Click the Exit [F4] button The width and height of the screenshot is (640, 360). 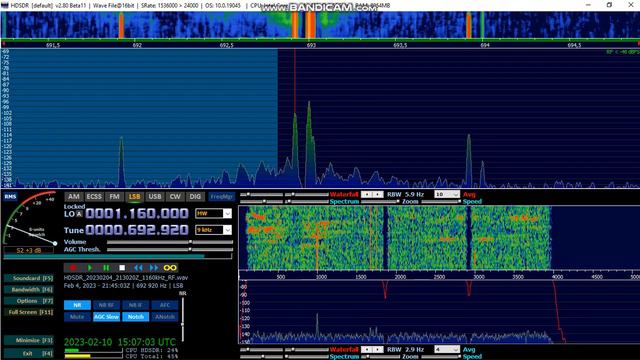pos(29,353)
